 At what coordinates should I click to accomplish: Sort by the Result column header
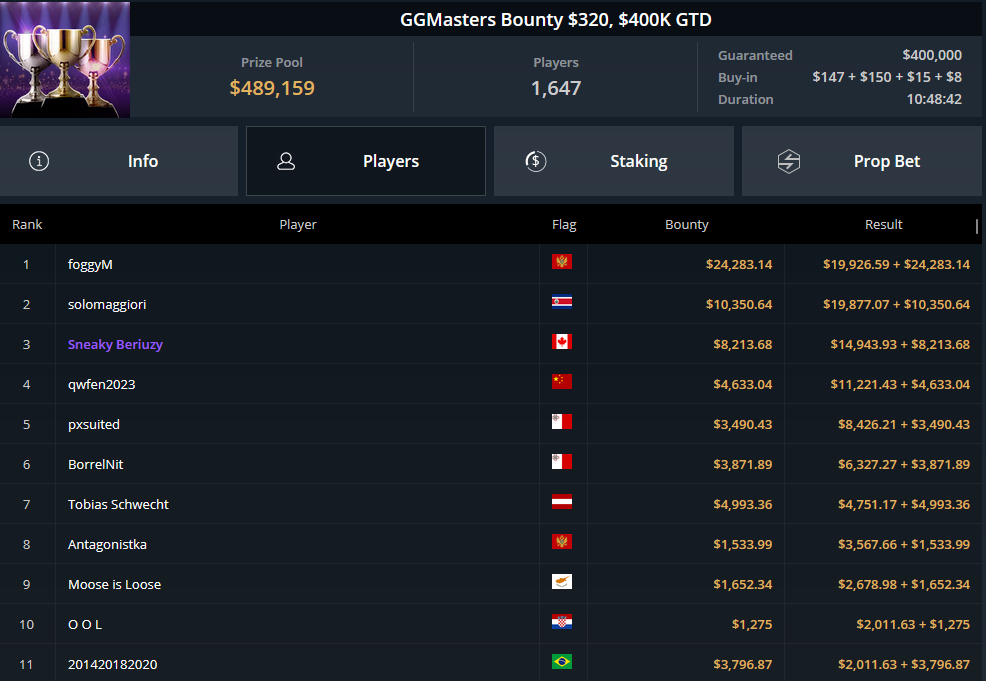pyautogui.click(x=884, y=224)
